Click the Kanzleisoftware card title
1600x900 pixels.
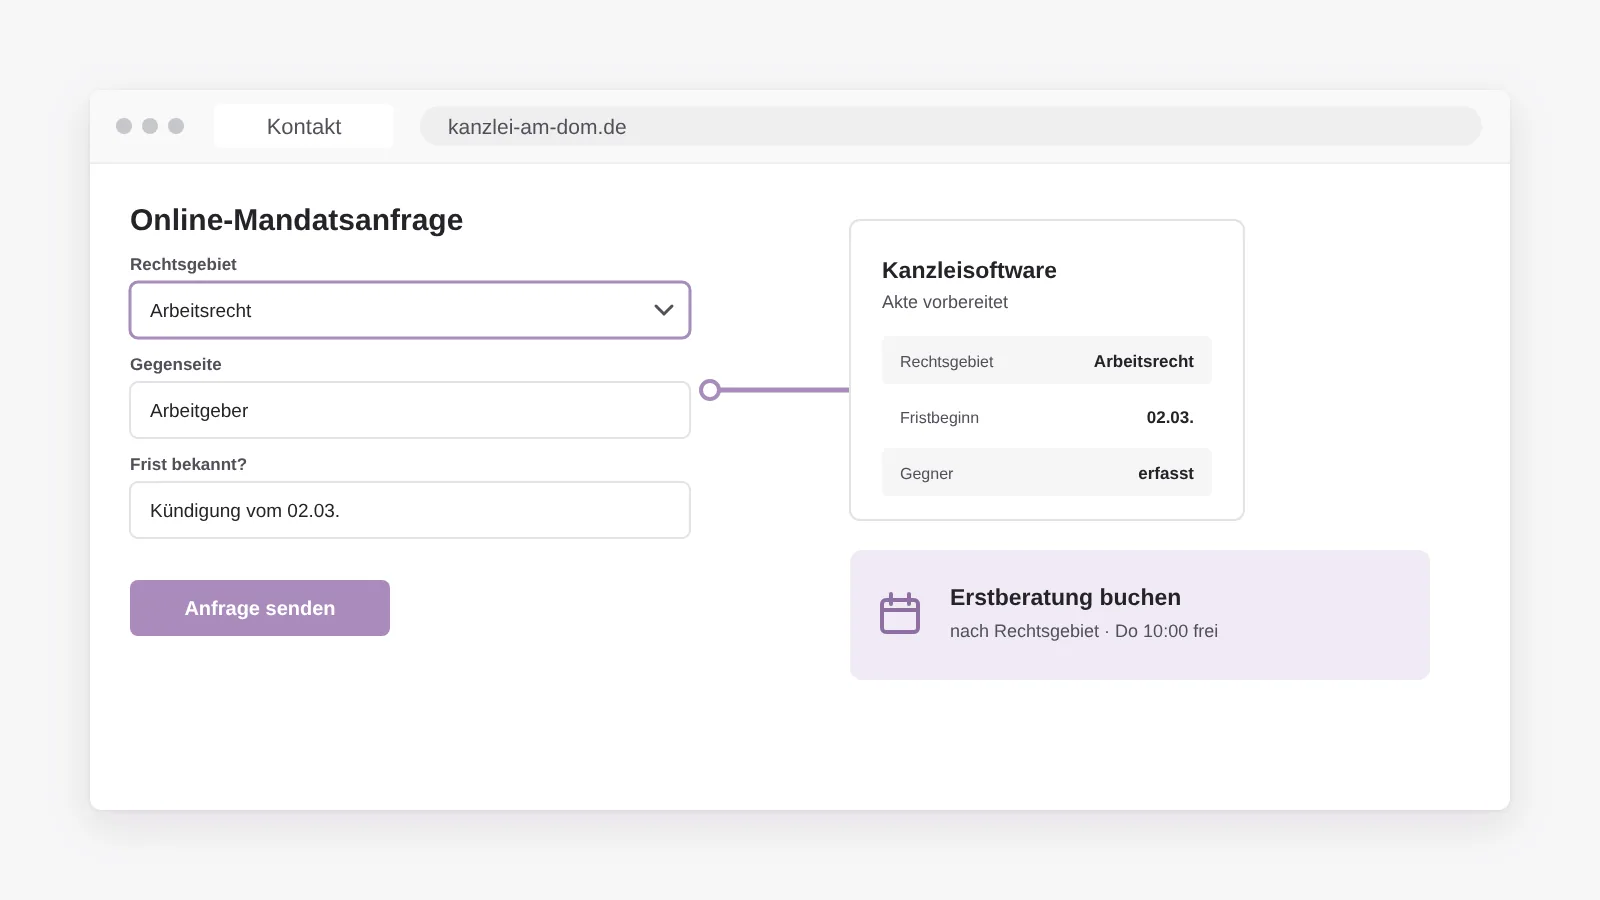point(969,270)
